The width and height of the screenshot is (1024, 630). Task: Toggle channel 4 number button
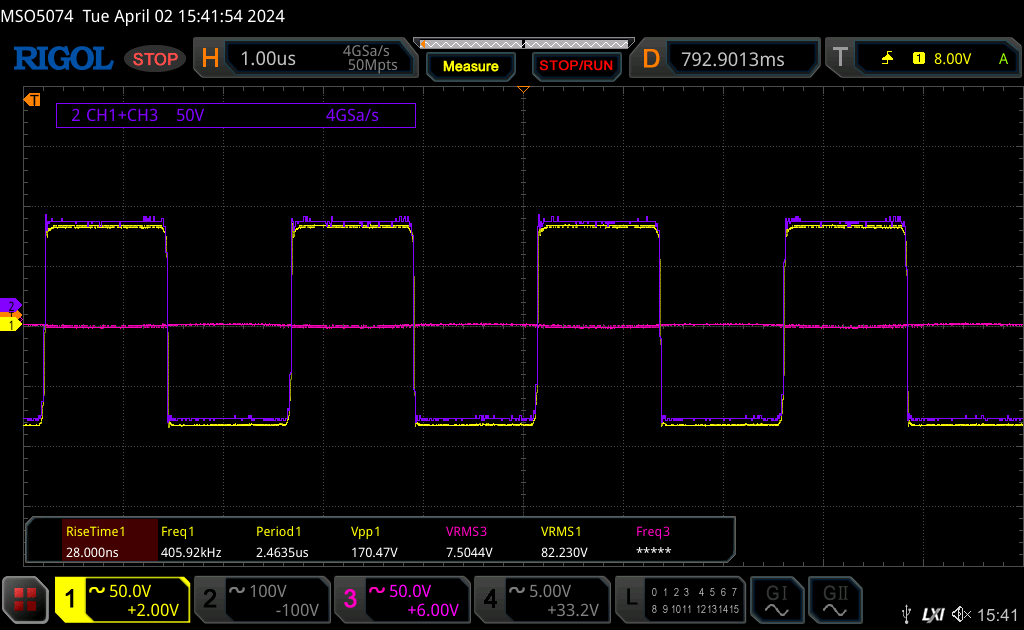click(x=490, y=599)
